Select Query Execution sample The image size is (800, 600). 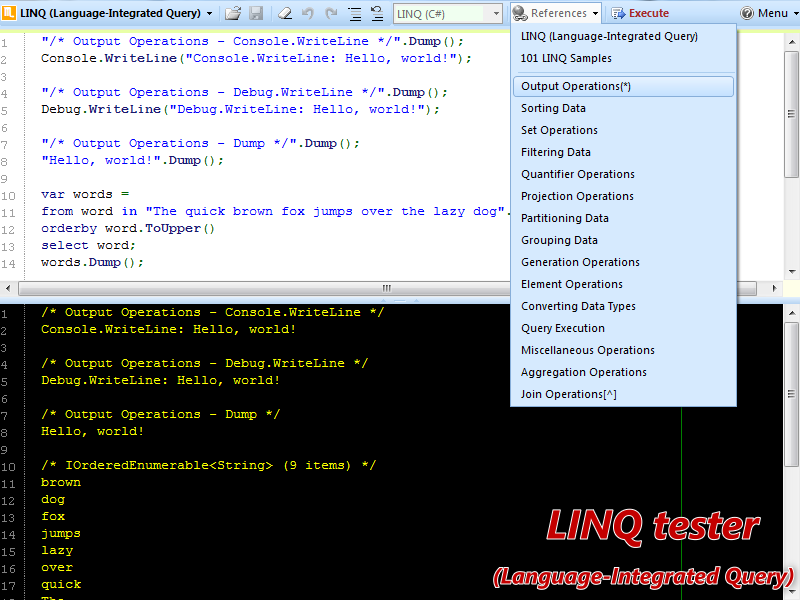(x=623, y=328)
